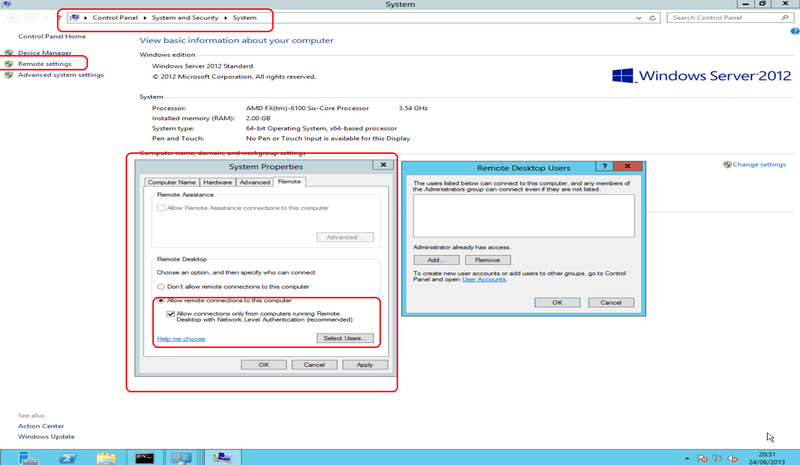Open Device Manager link

point(44,53)
